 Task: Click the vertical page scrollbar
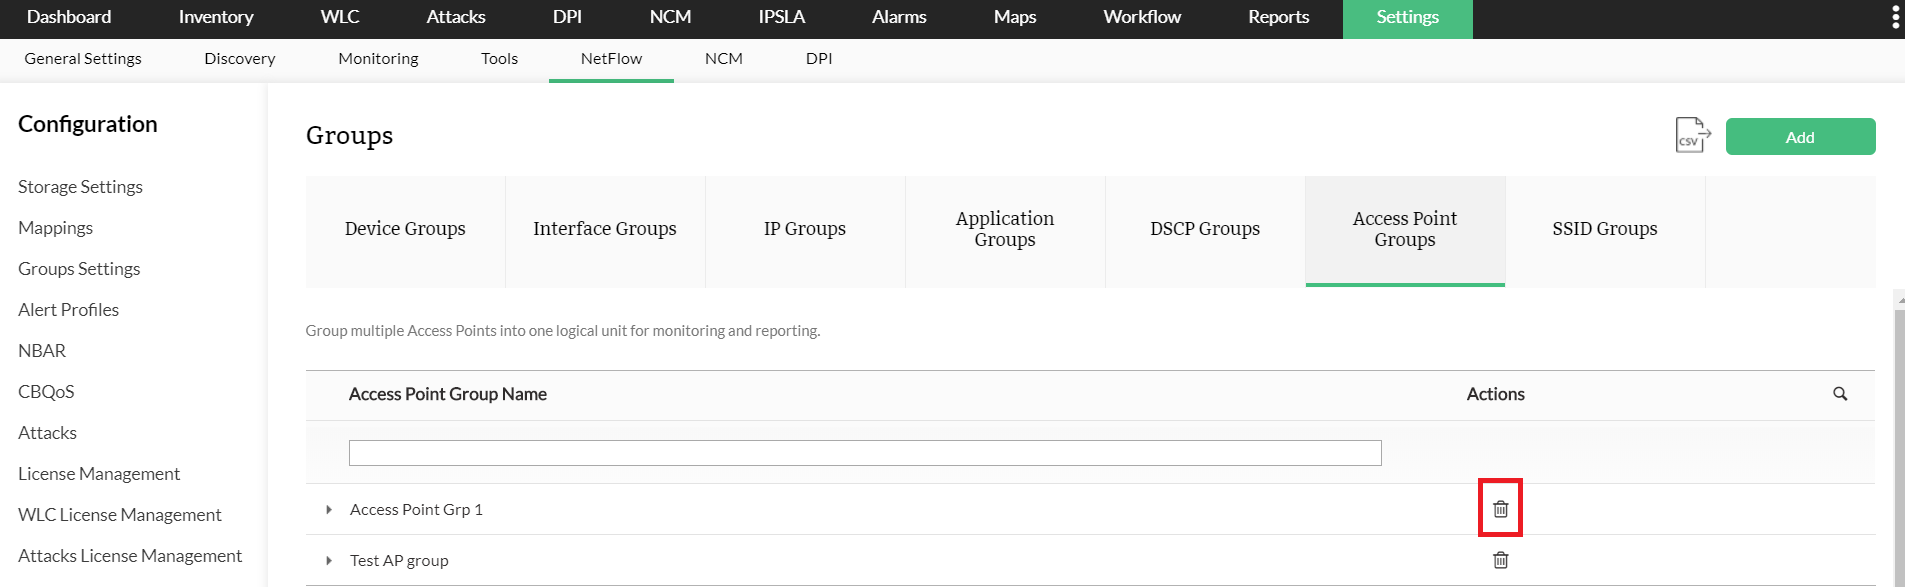(x=1899, y=440)
